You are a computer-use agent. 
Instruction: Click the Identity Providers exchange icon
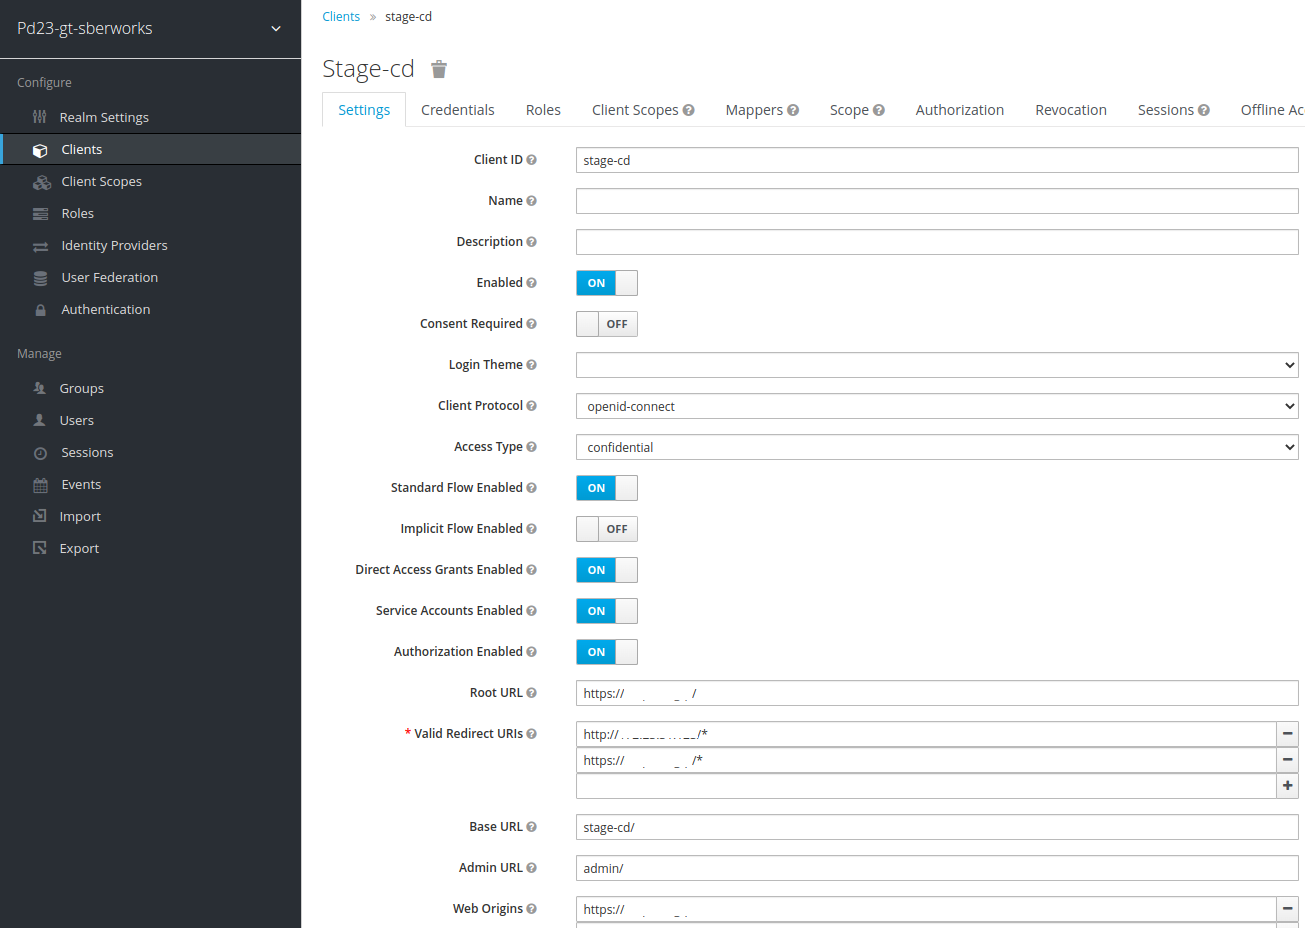click(x=40, y=246)
